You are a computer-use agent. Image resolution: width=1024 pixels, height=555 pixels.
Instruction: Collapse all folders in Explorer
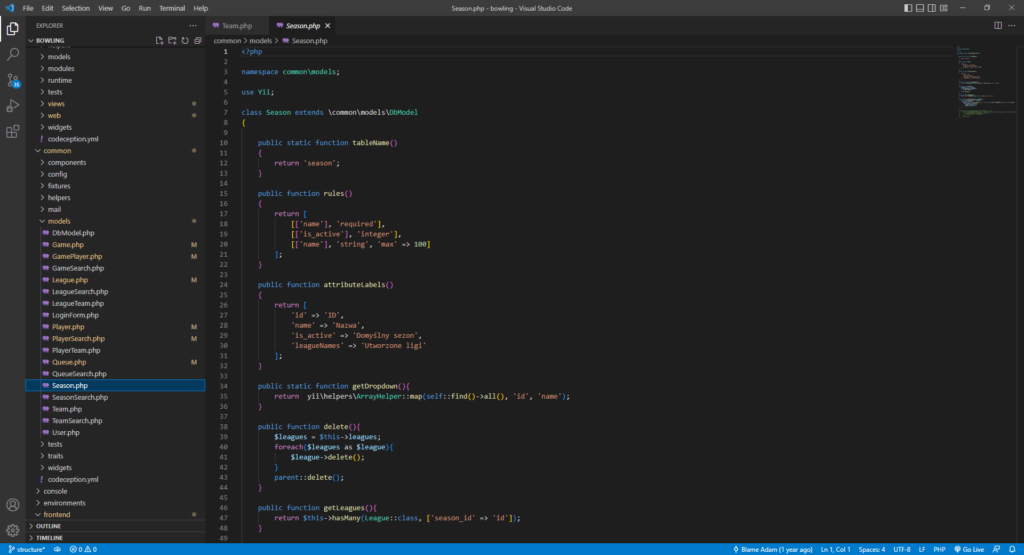198,40
